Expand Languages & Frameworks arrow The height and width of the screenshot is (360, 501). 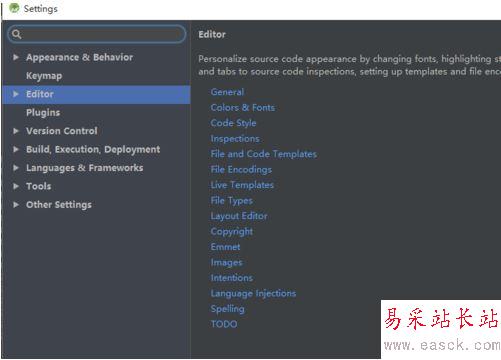[x=16, y=168]
